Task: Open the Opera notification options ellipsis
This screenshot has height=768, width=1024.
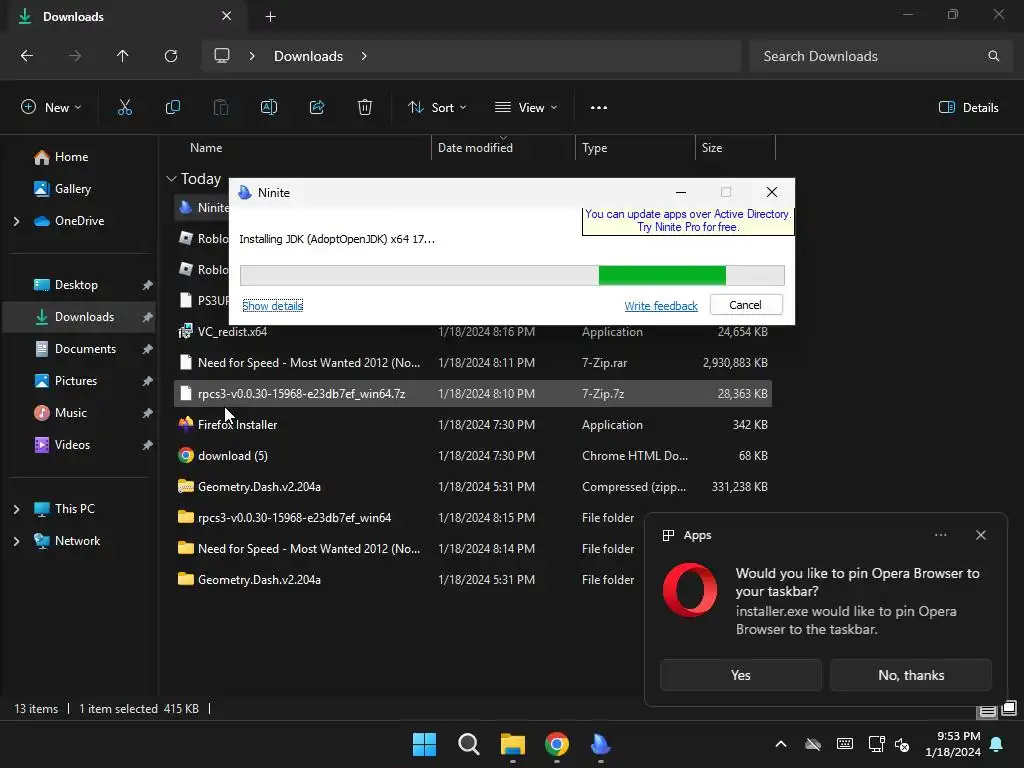Action: point(940,535)
